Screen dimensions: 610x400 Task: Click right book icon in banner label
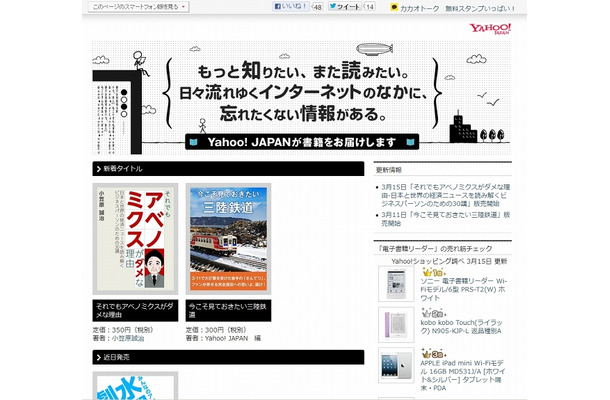click(410, 142)
